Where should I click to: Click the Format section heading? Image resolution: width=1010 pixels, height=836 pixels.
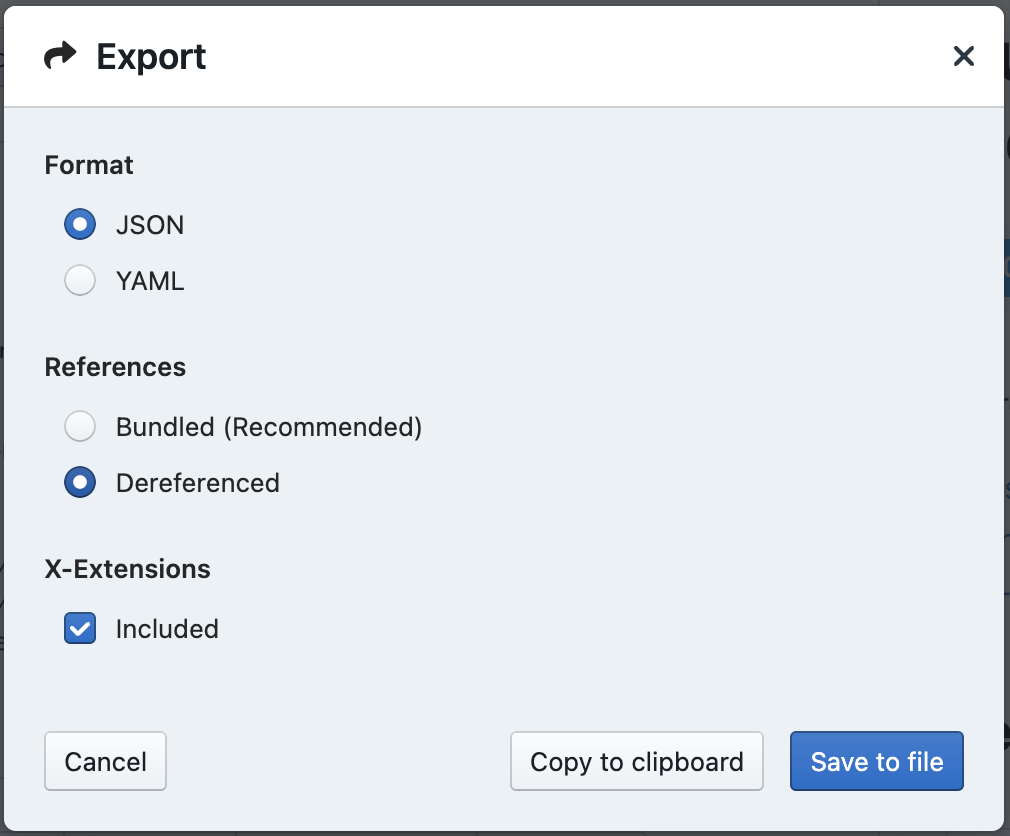tap(89, 165)
